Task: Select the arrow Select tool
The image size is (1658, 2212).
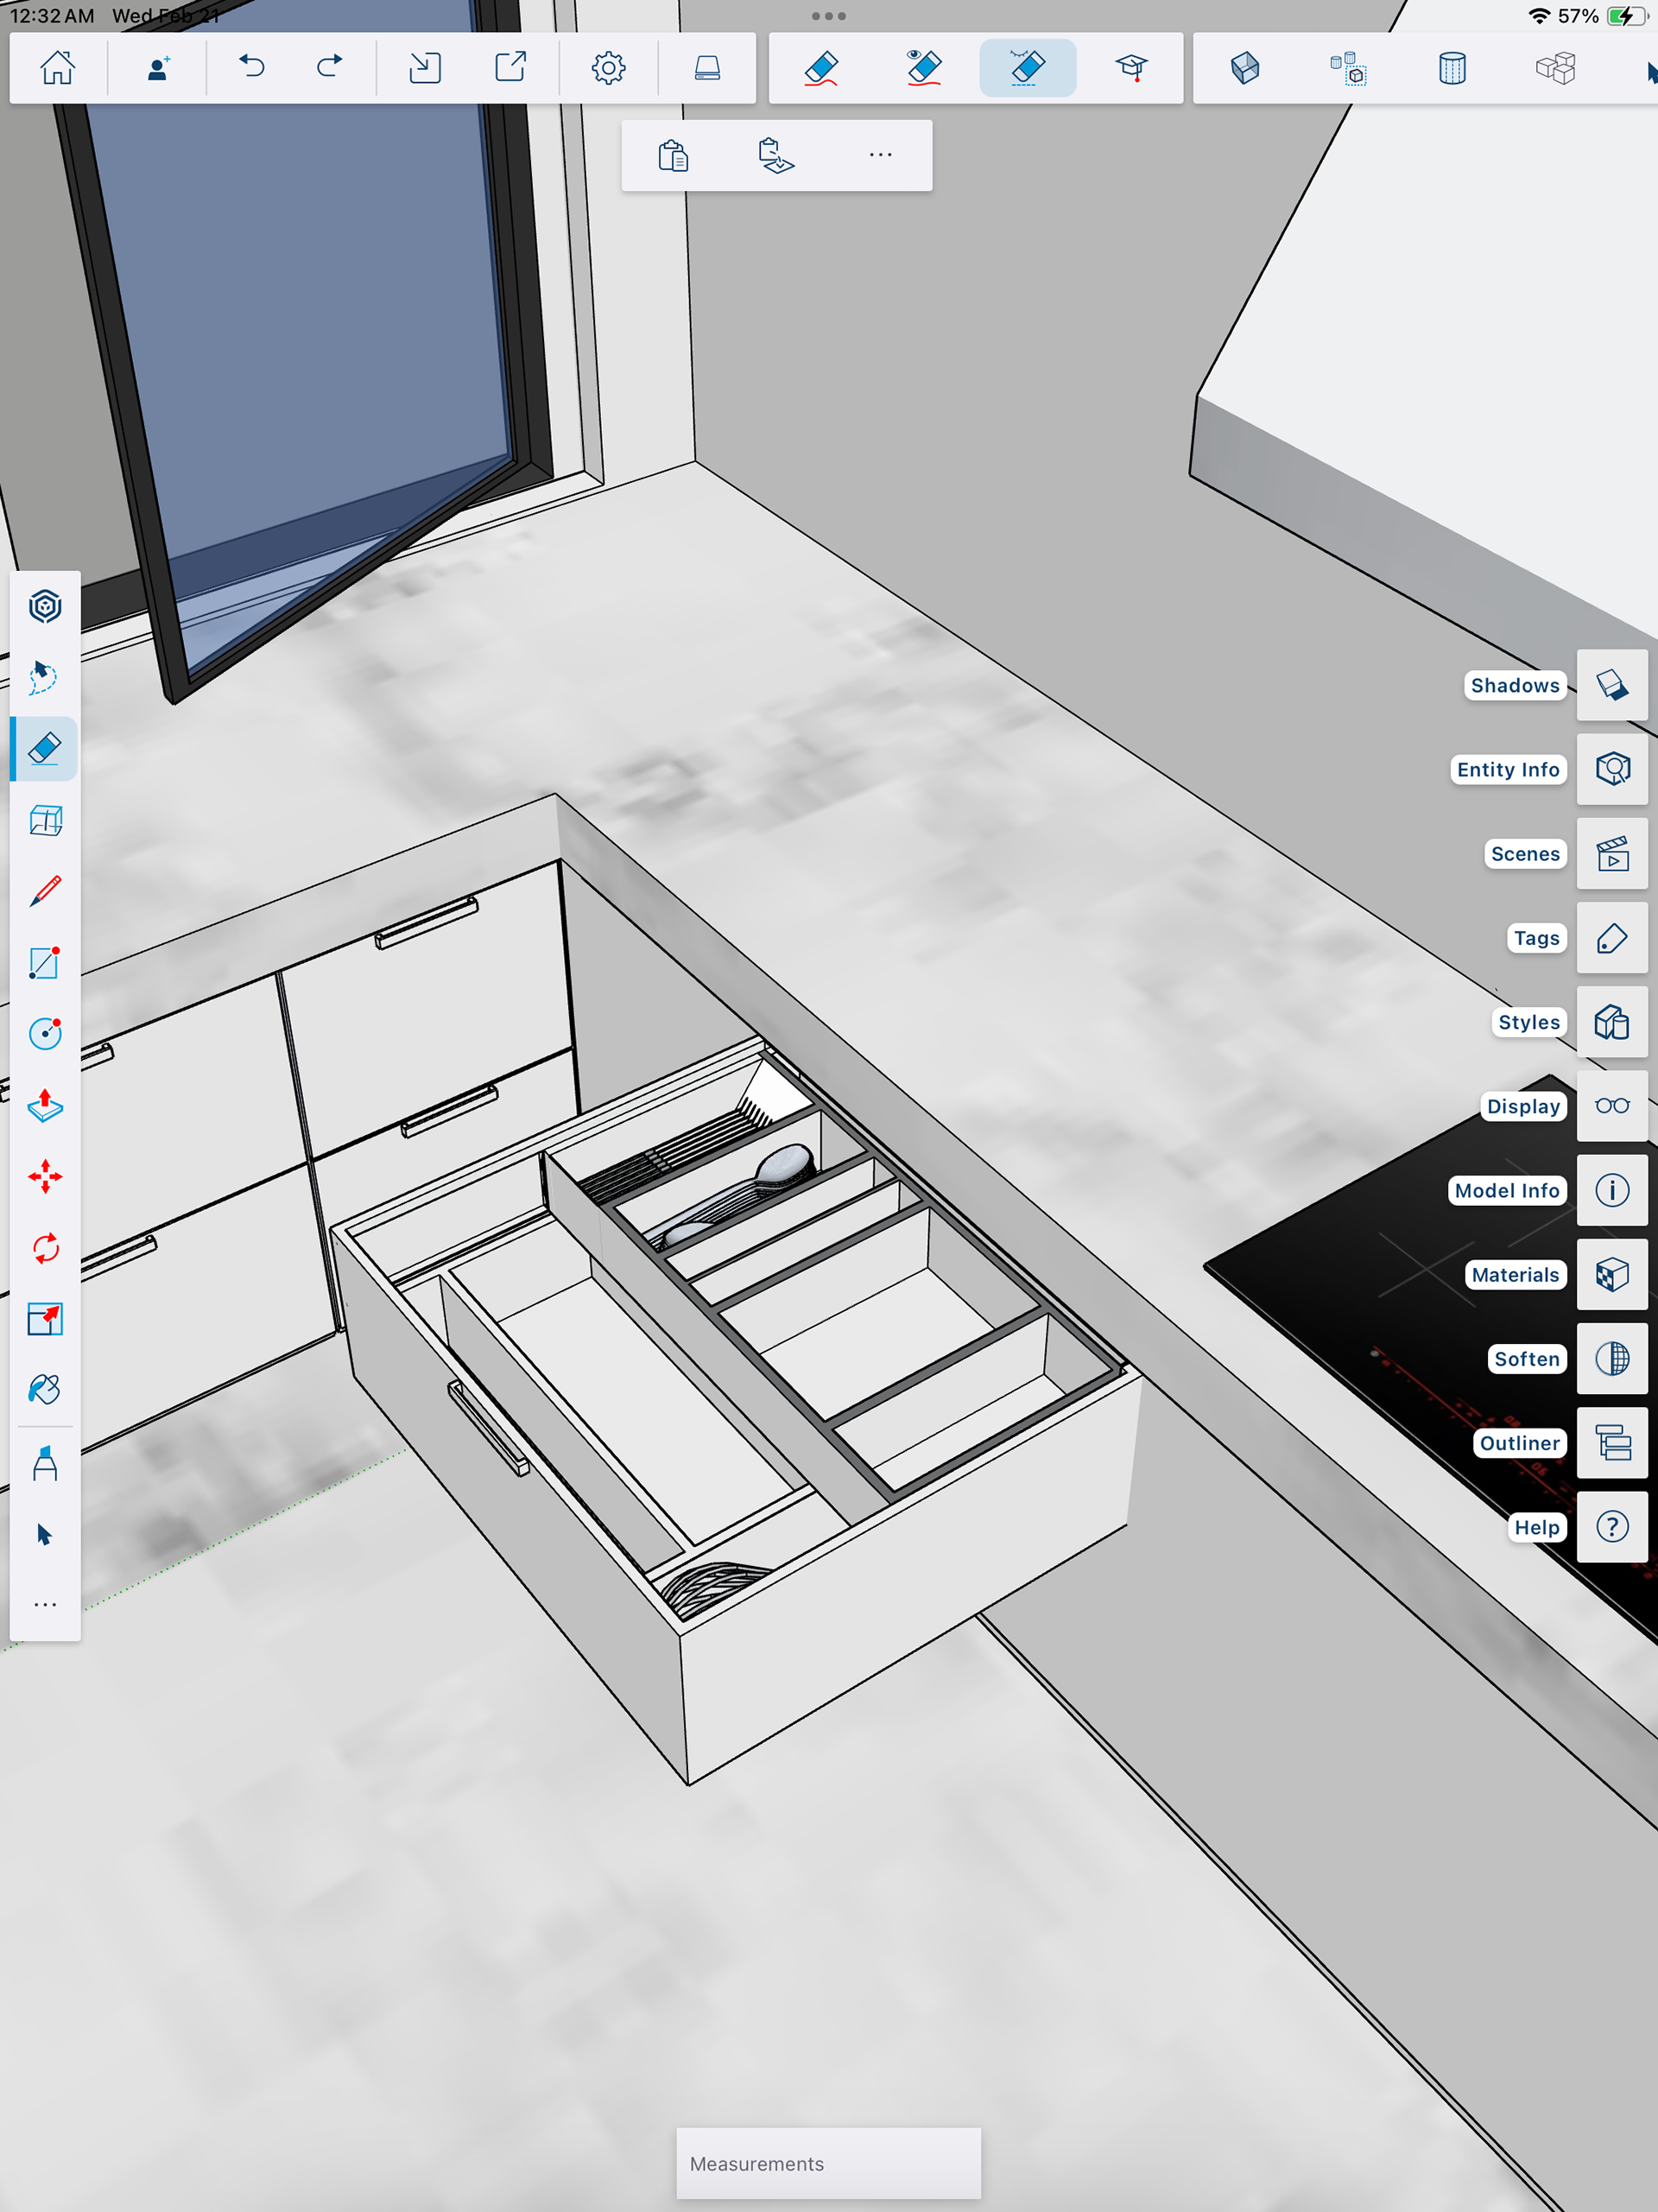Action: pyautogui.click(x=44, y=1535)
